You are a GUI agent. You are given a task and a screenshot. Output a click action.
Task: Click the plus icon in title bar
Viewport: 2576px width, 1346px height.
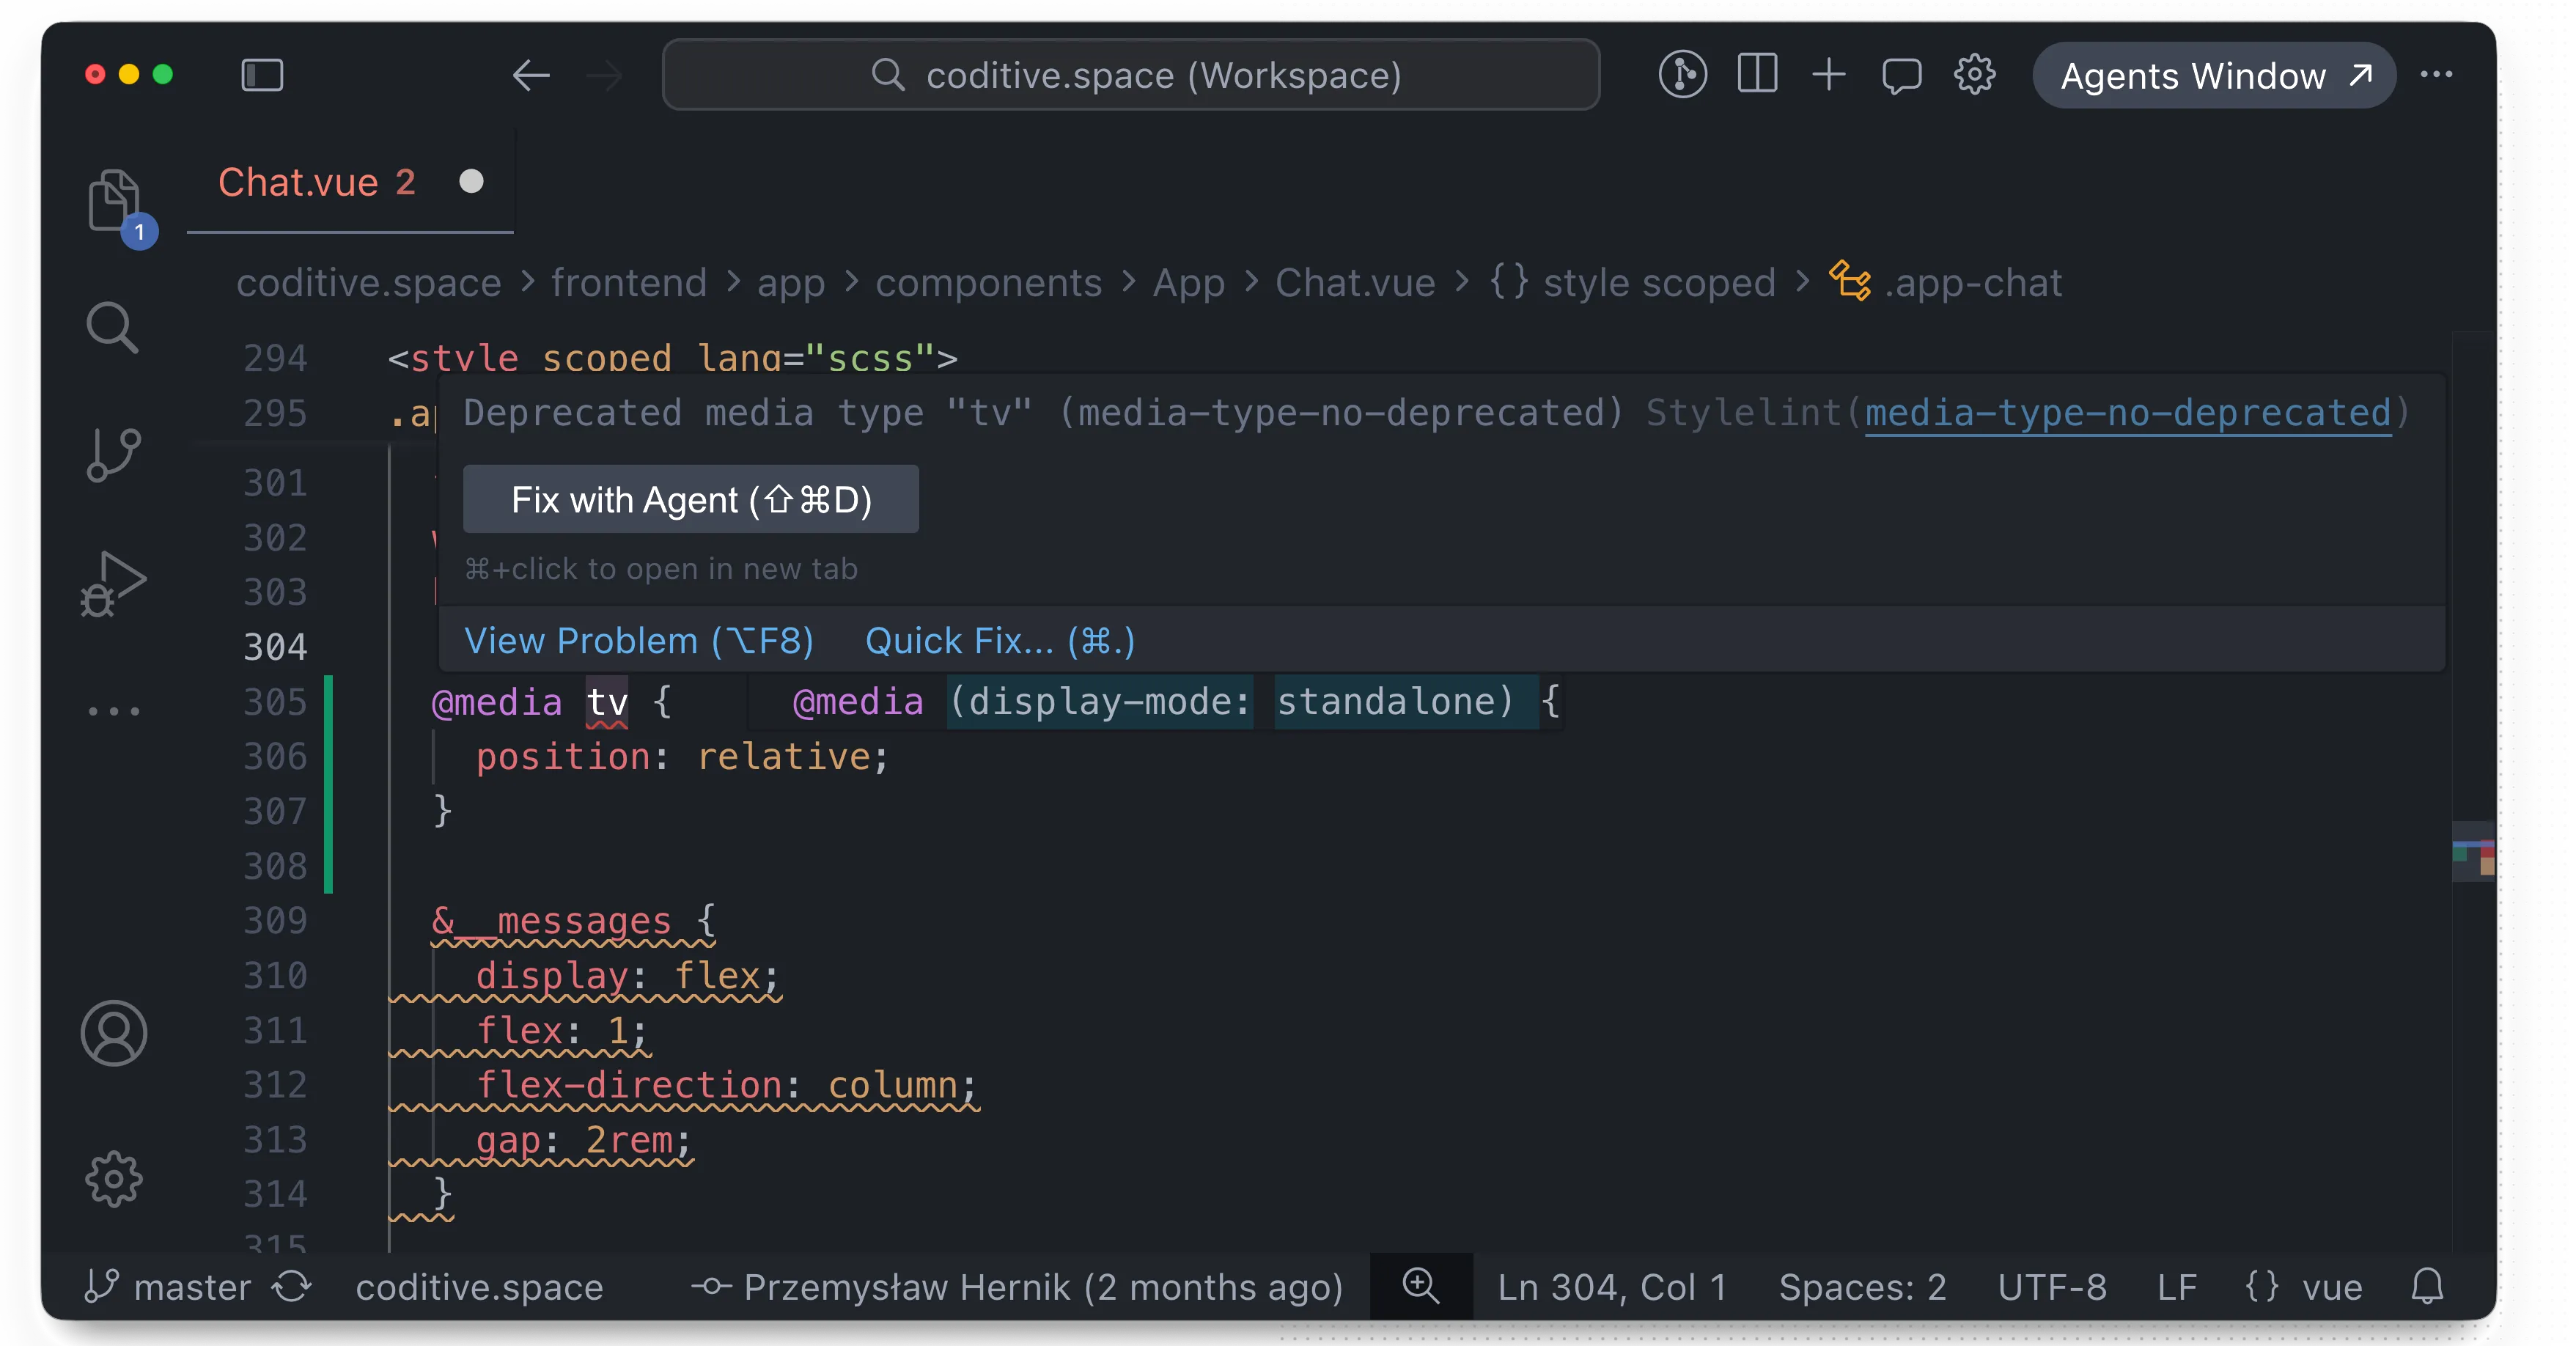point(1828,75)
